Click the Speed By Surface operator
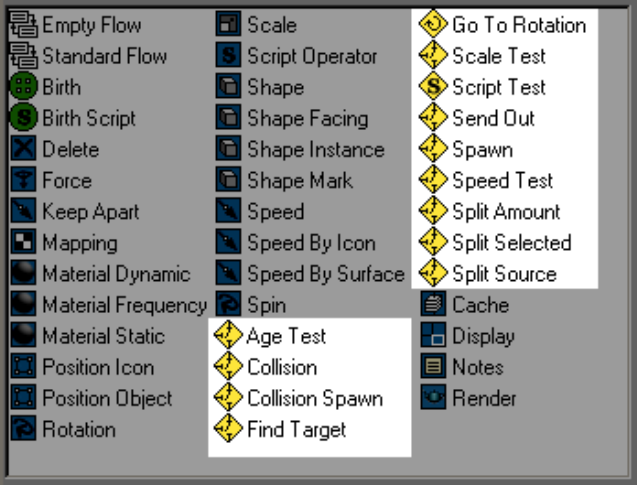637x485 pixels. click(325, 274)
